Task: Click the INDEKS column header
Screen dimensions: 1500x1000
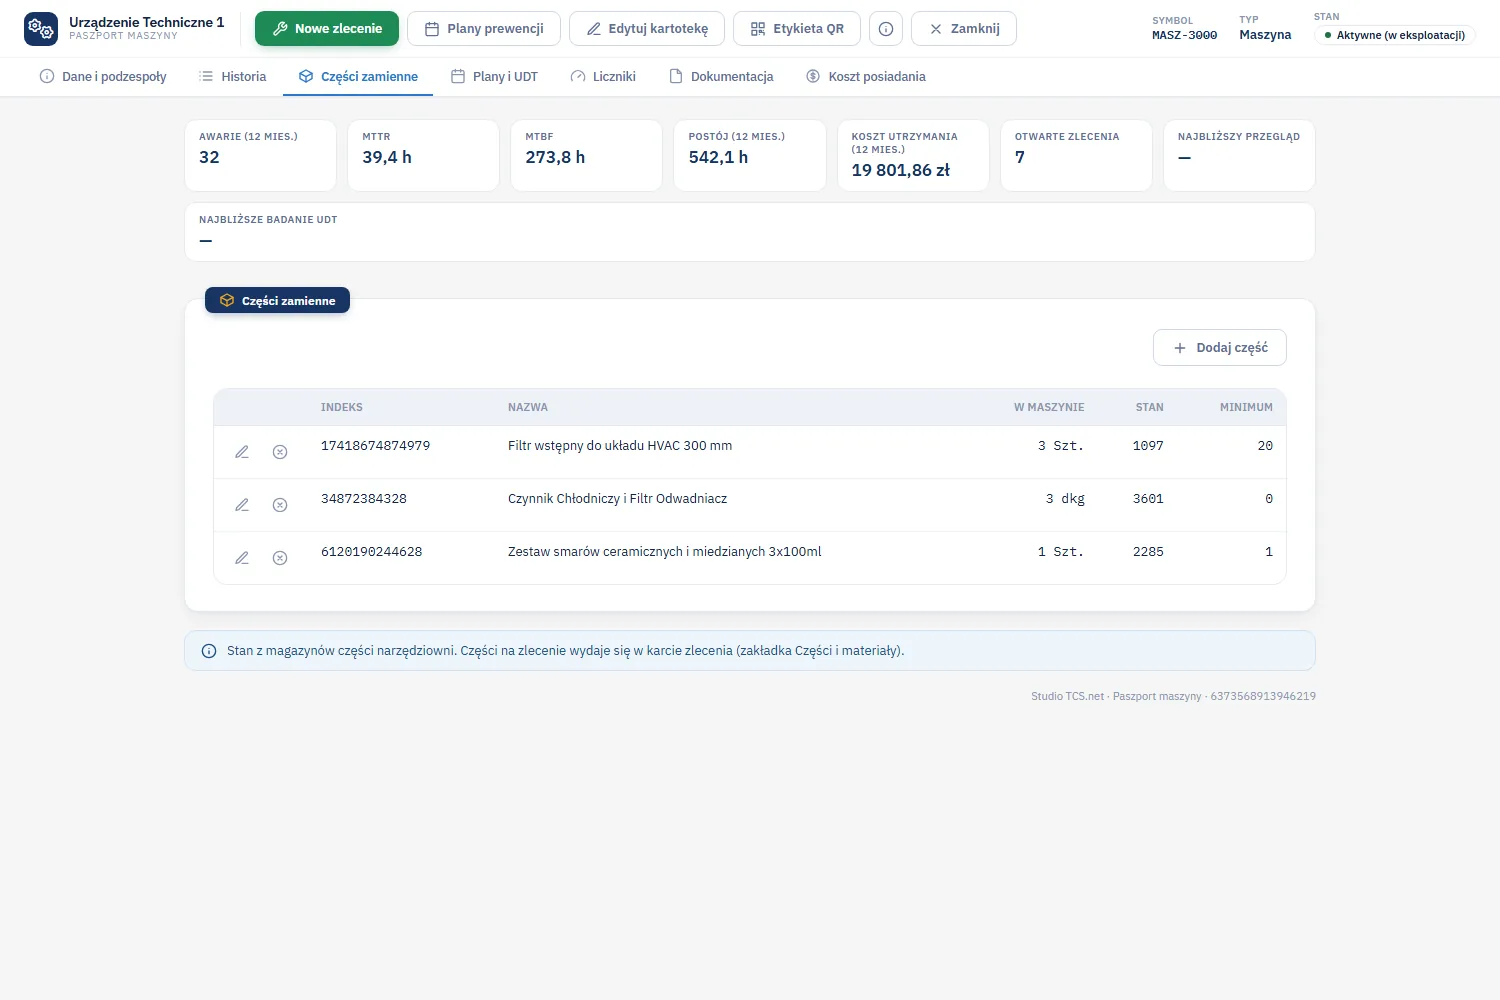Action: pos(342,408)
